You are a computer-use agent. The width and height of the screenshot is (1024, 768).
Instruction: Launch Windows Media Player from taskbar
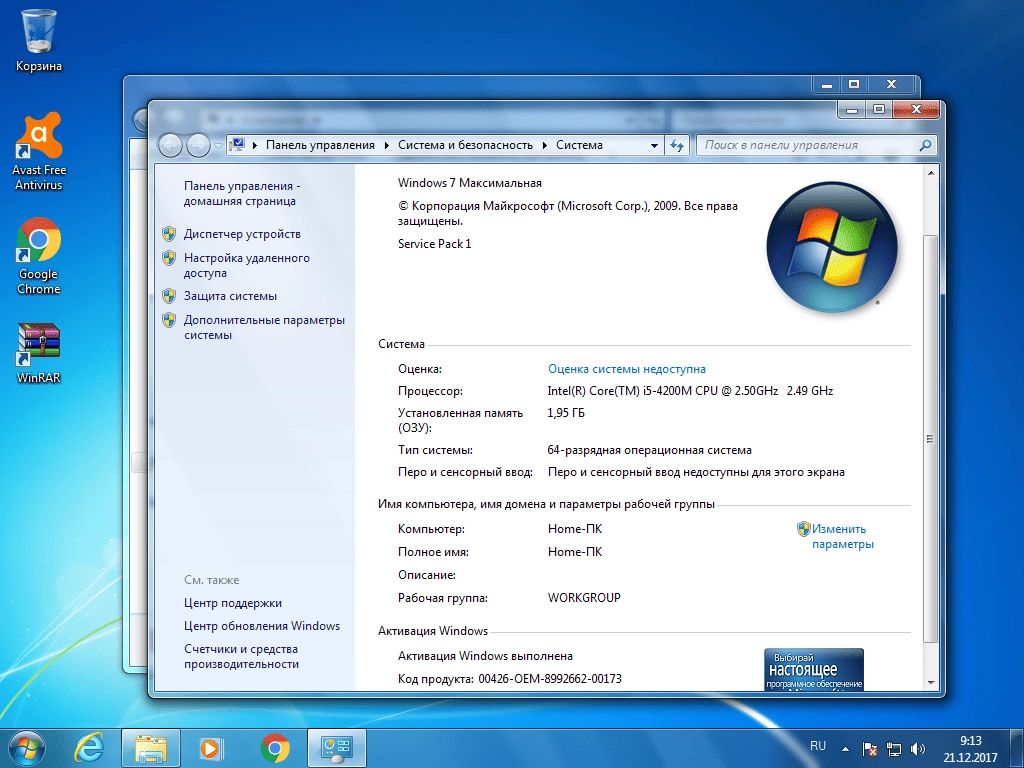pos(210,748)
